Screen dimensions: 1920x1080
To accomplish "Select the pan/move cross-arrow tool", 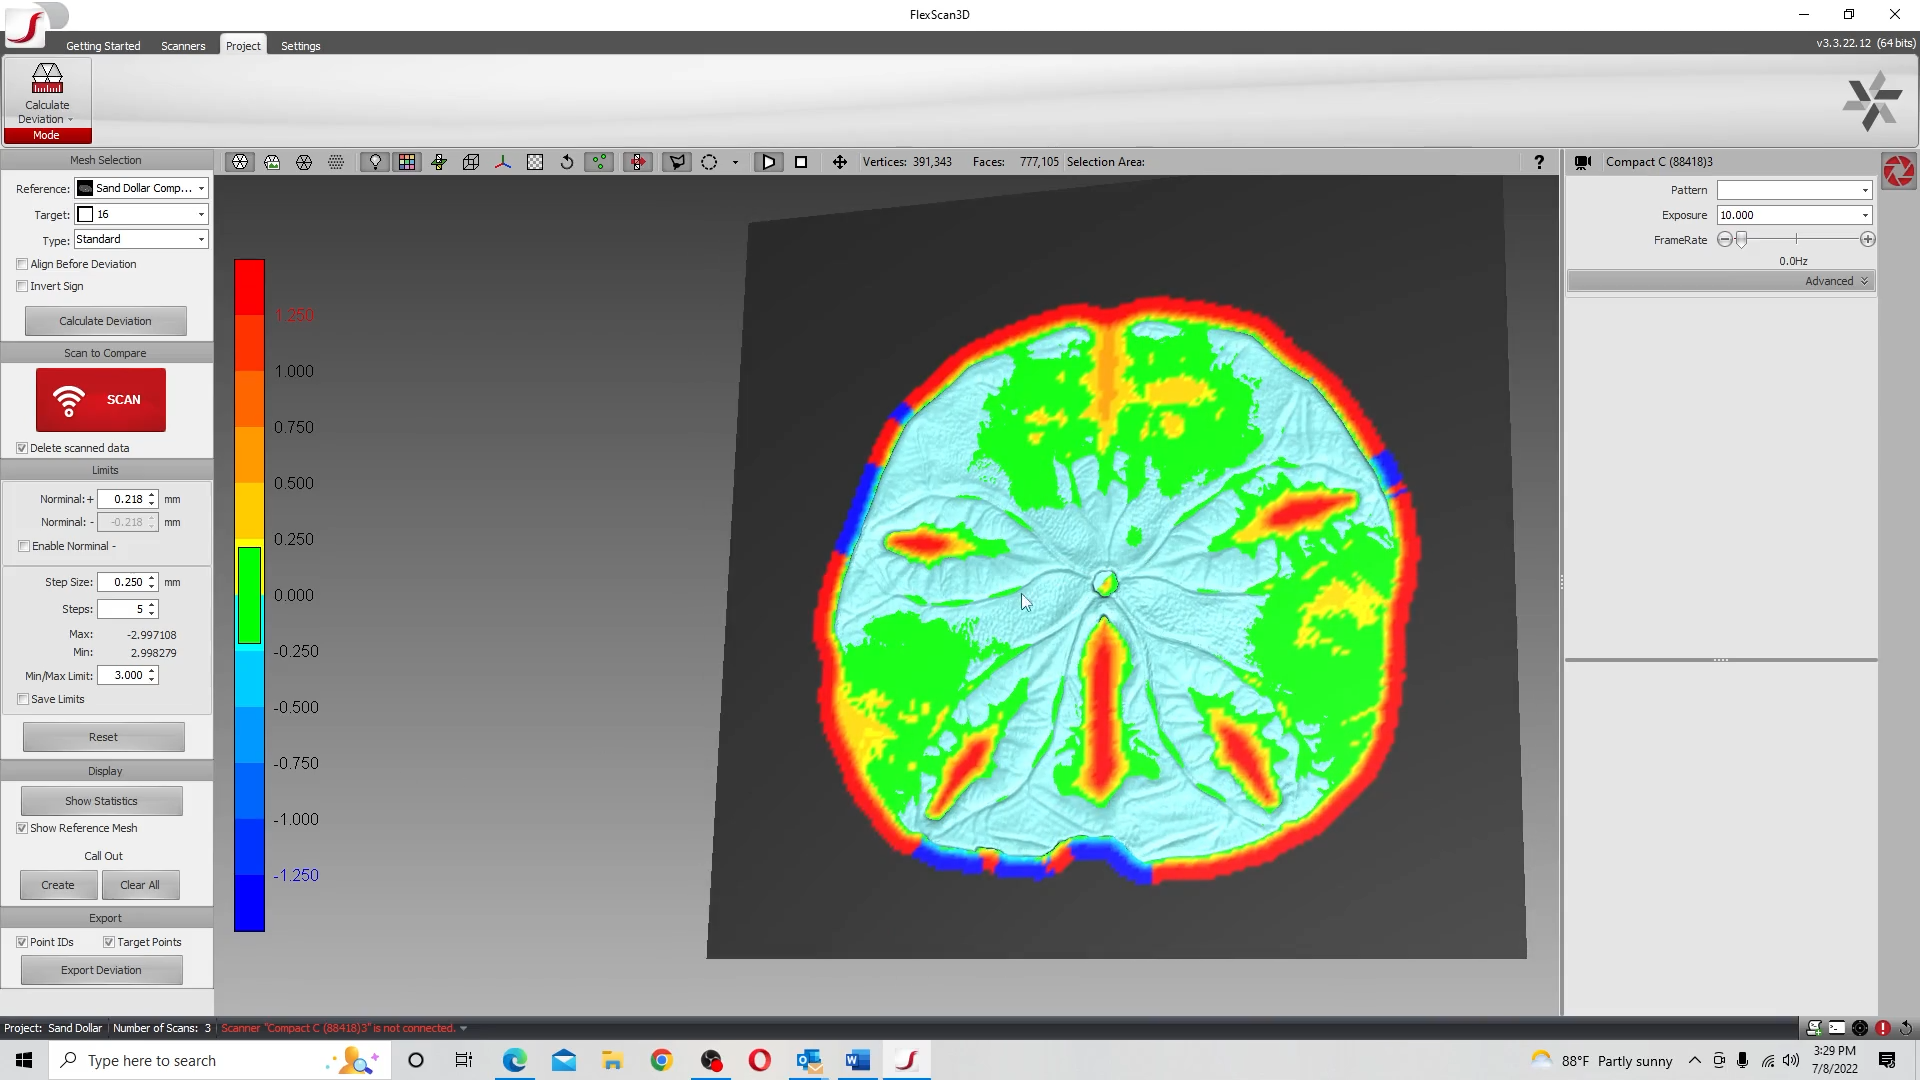I will coord(840,162).
